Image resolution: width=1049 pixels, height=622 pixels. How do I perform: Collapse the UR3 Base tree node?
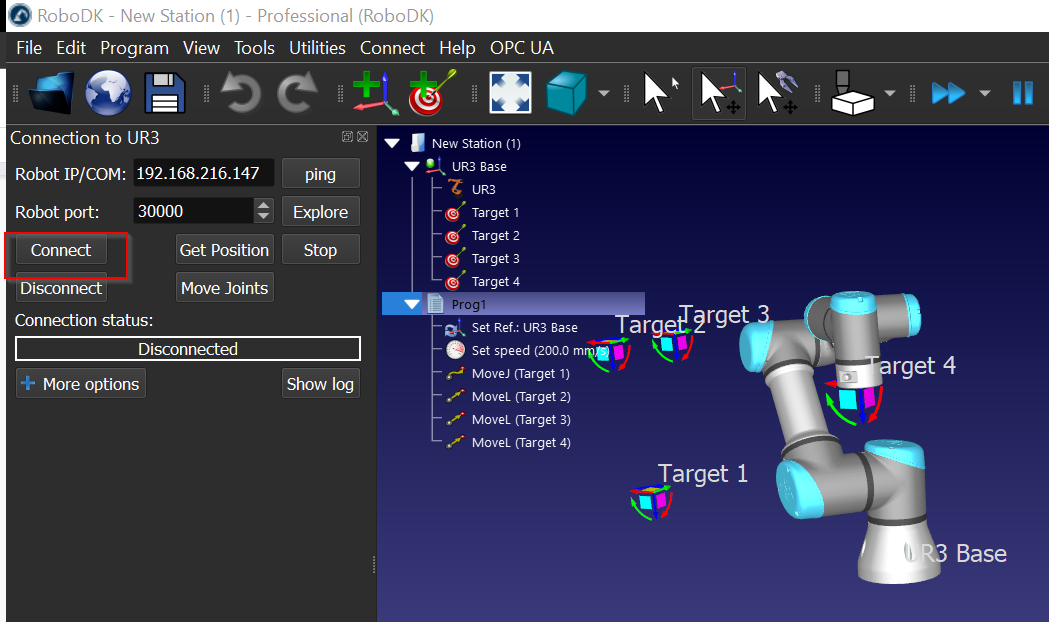point(412,166)
